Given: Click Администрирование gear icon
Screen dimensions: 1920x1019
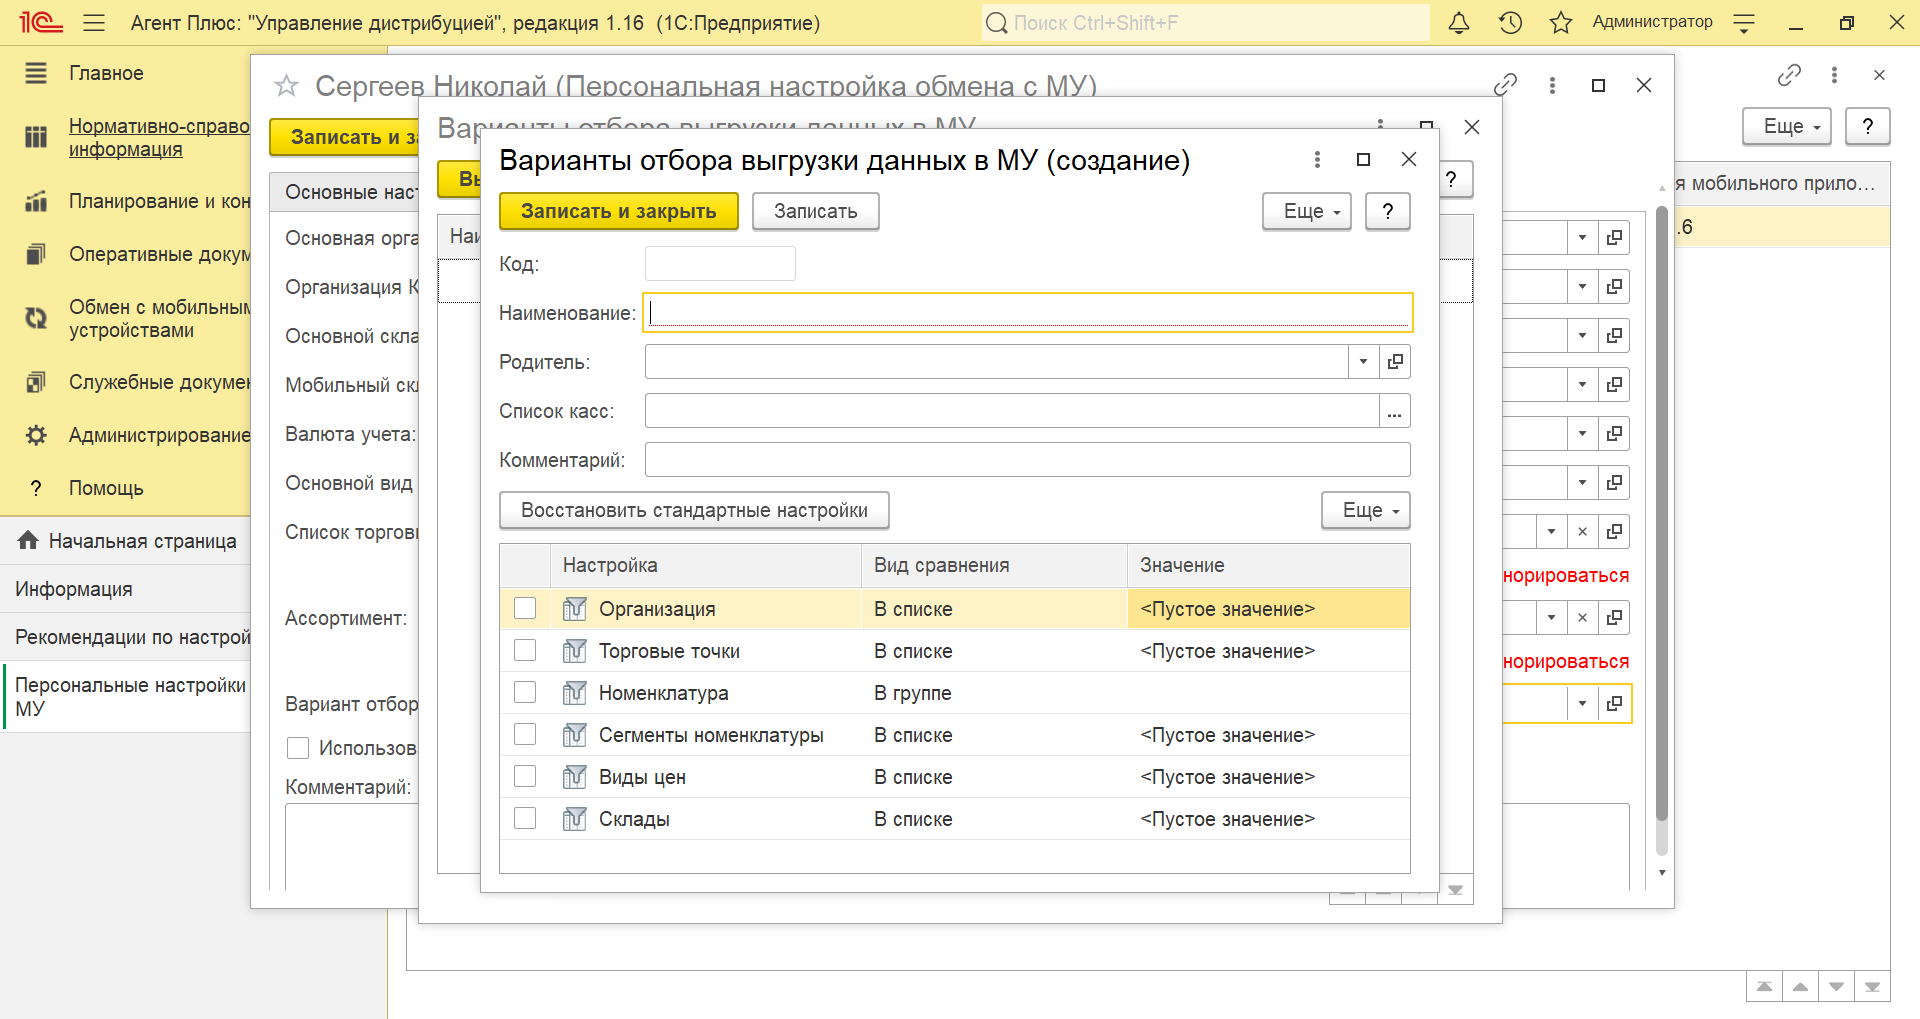Looking at the screenshot, I should tap(36, 435).
